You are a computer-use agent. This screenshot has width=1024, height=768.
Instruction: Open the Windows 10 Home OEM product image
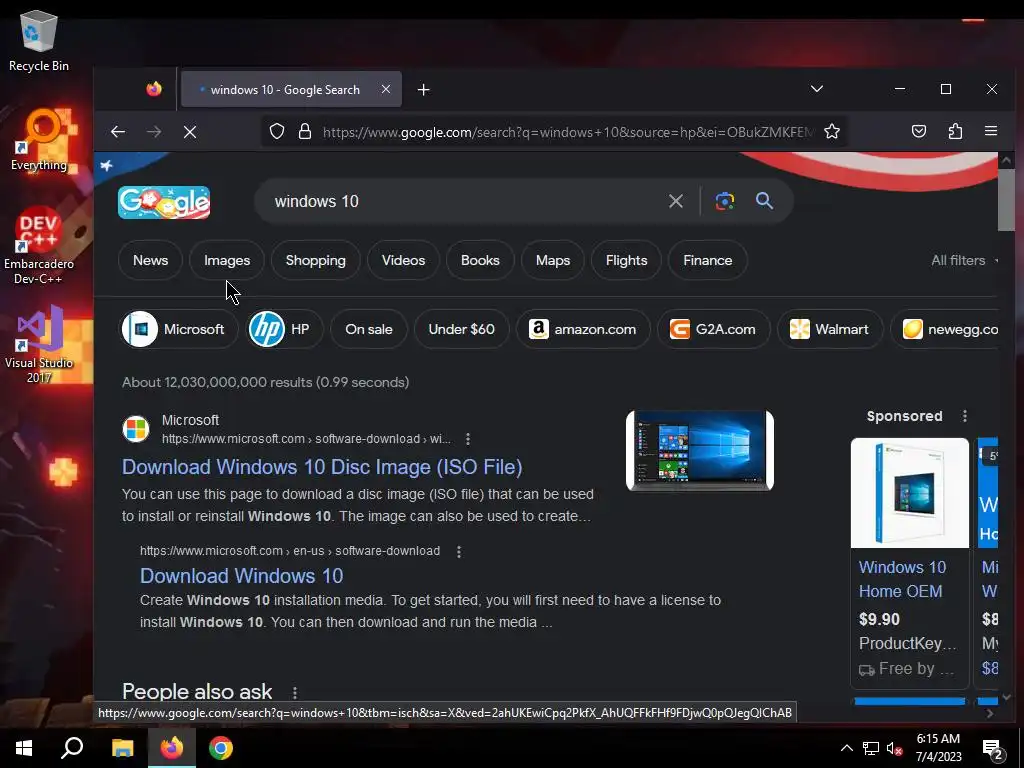click(x=910, y=492)
